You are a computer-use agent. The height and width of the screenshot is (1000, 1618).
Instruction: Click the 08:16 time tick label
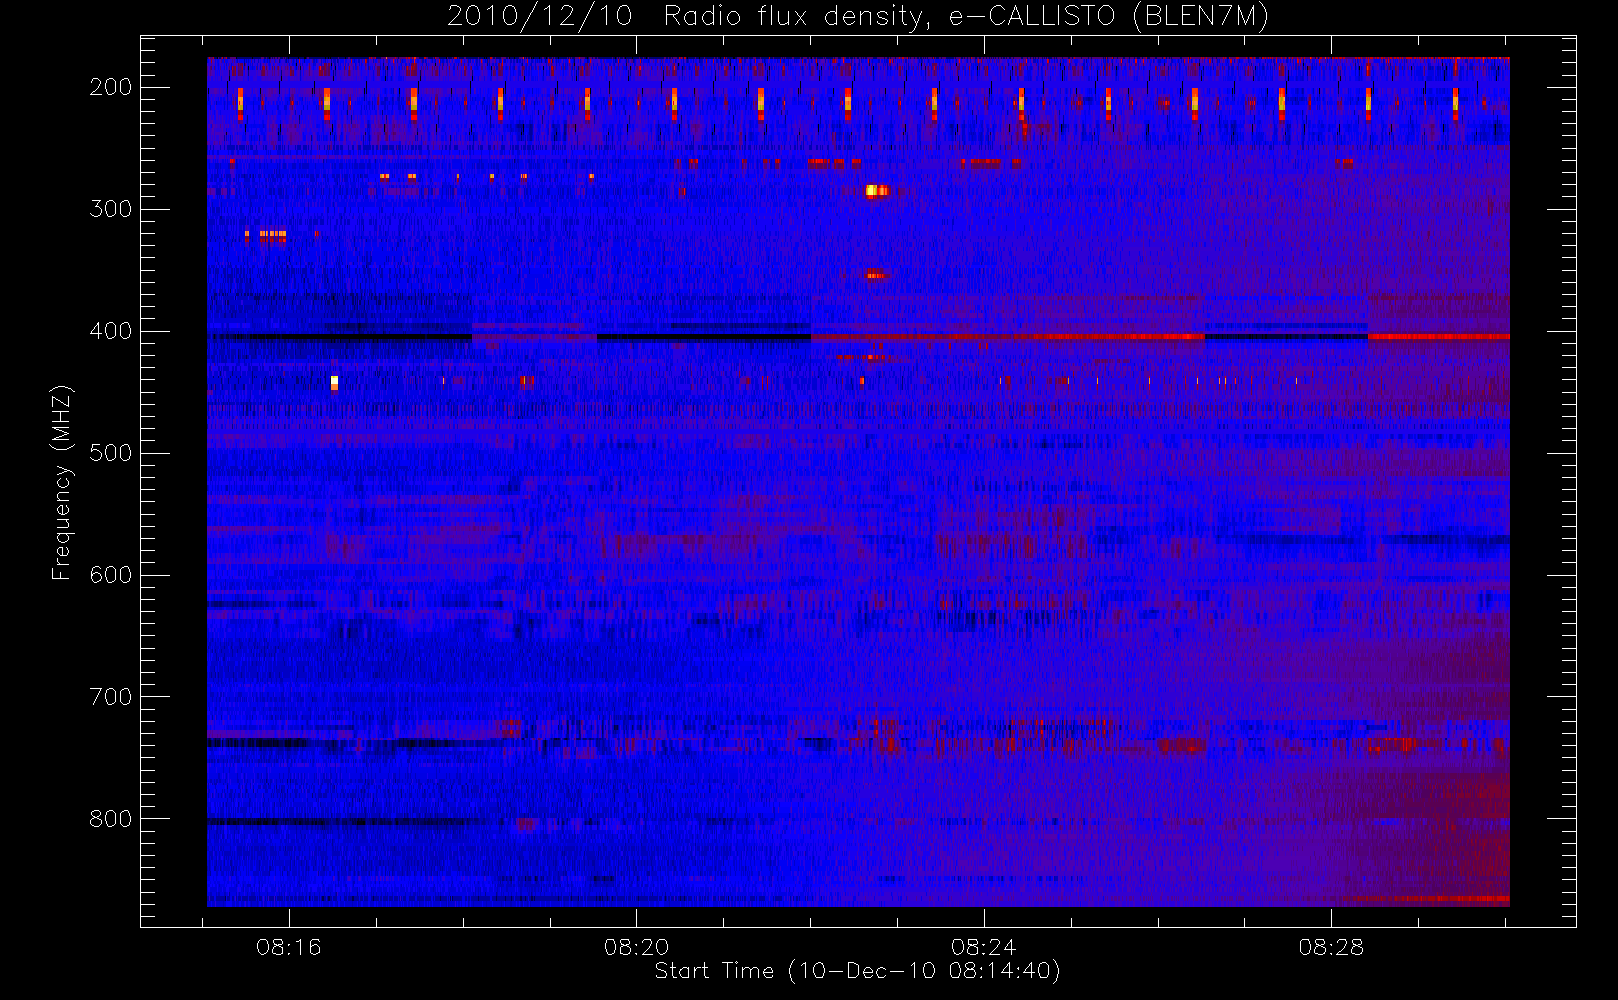[x=289, y=947]
